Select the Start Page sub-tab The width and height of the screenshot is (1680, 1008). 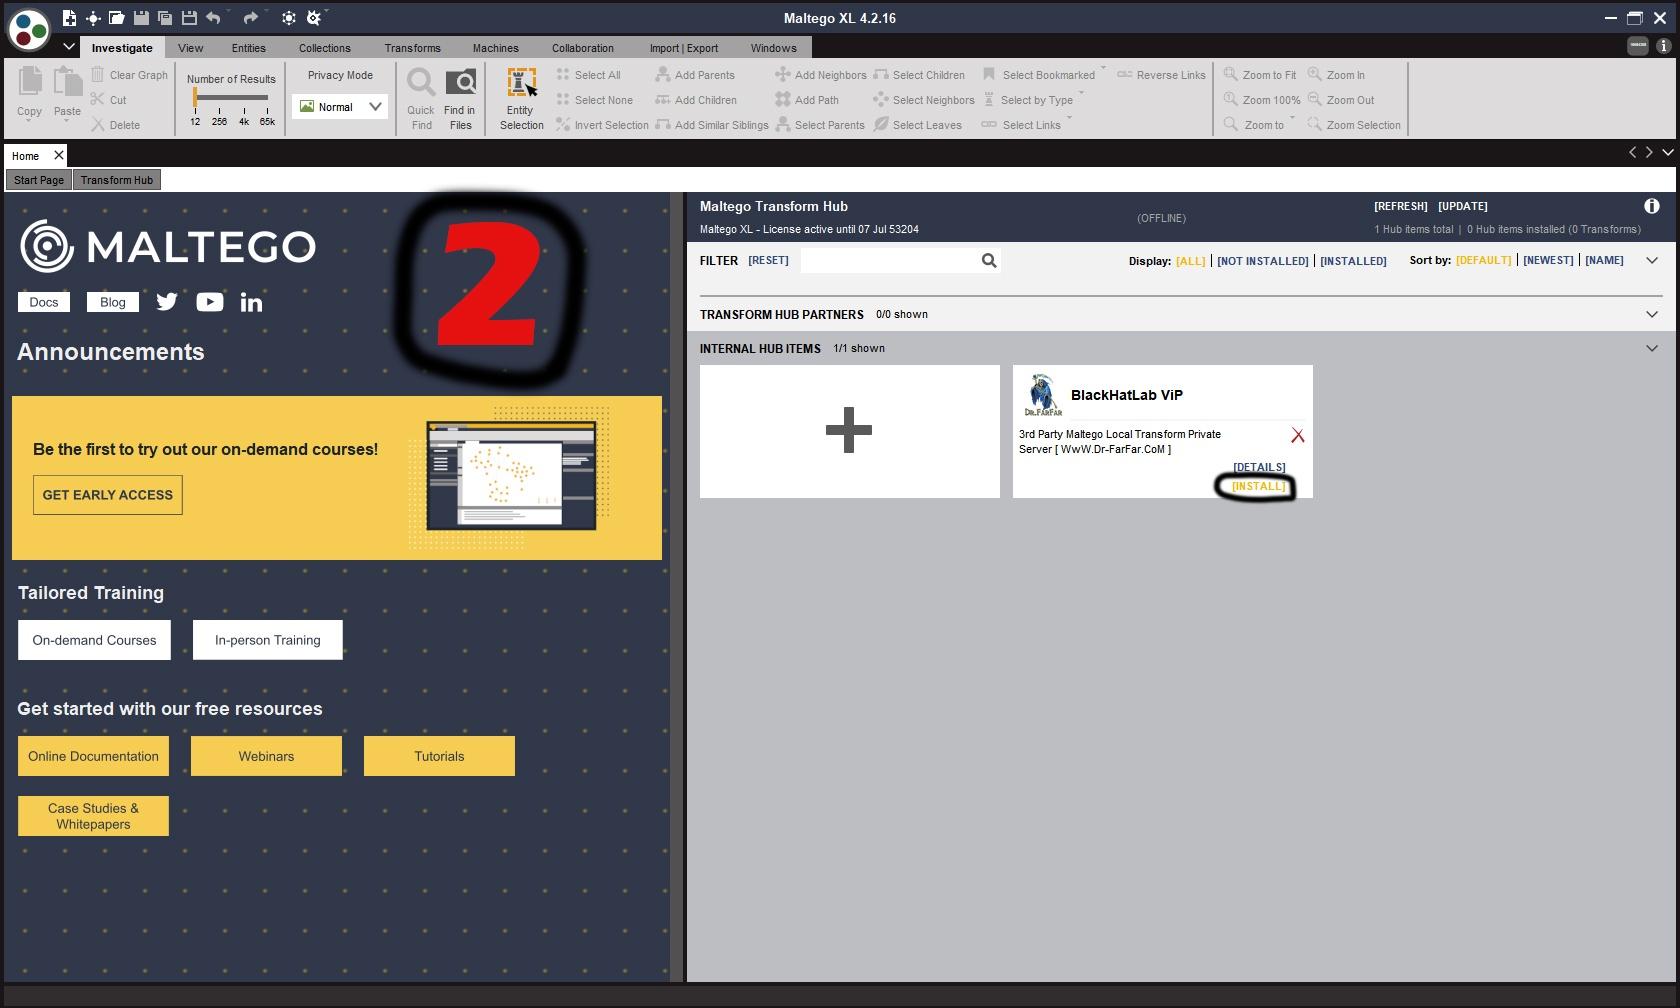(39, 180)
